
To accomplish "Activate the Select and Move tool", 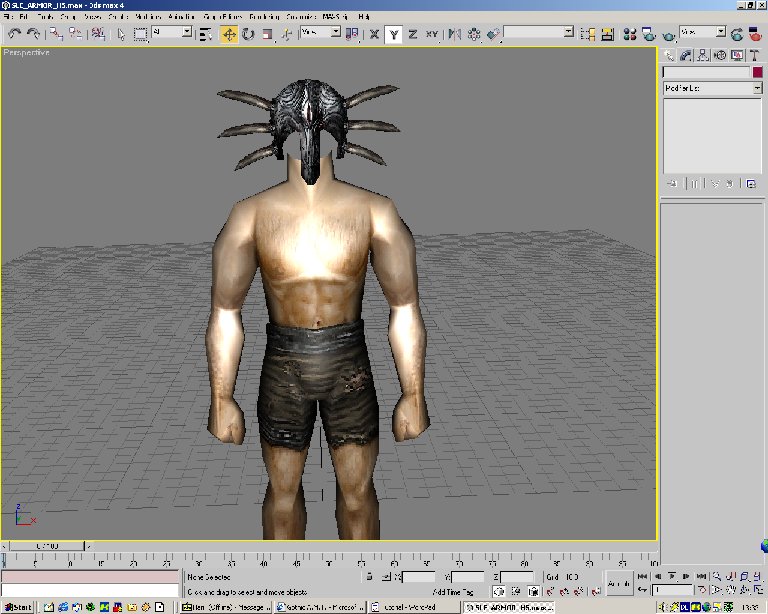I will pos(229,34).
